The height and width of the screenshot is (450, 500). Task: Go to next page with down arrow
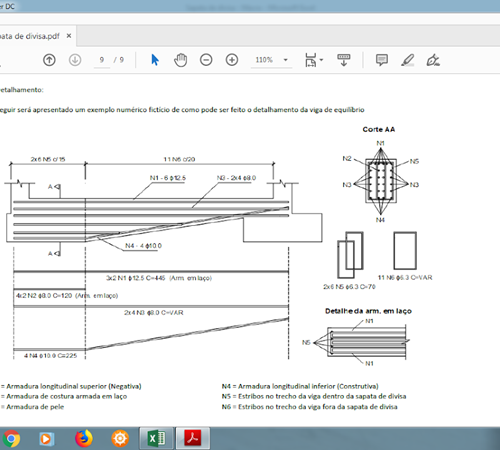click(x=75, y=60)
